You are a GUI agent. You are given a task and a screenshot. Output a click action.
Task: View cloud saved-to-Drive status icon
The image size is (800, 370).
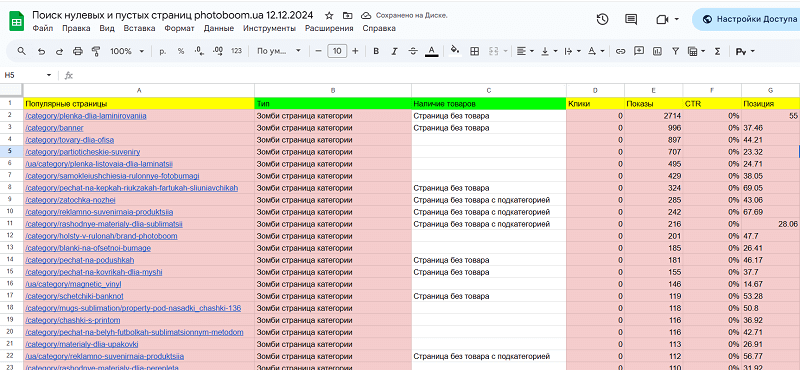point(365,15)
